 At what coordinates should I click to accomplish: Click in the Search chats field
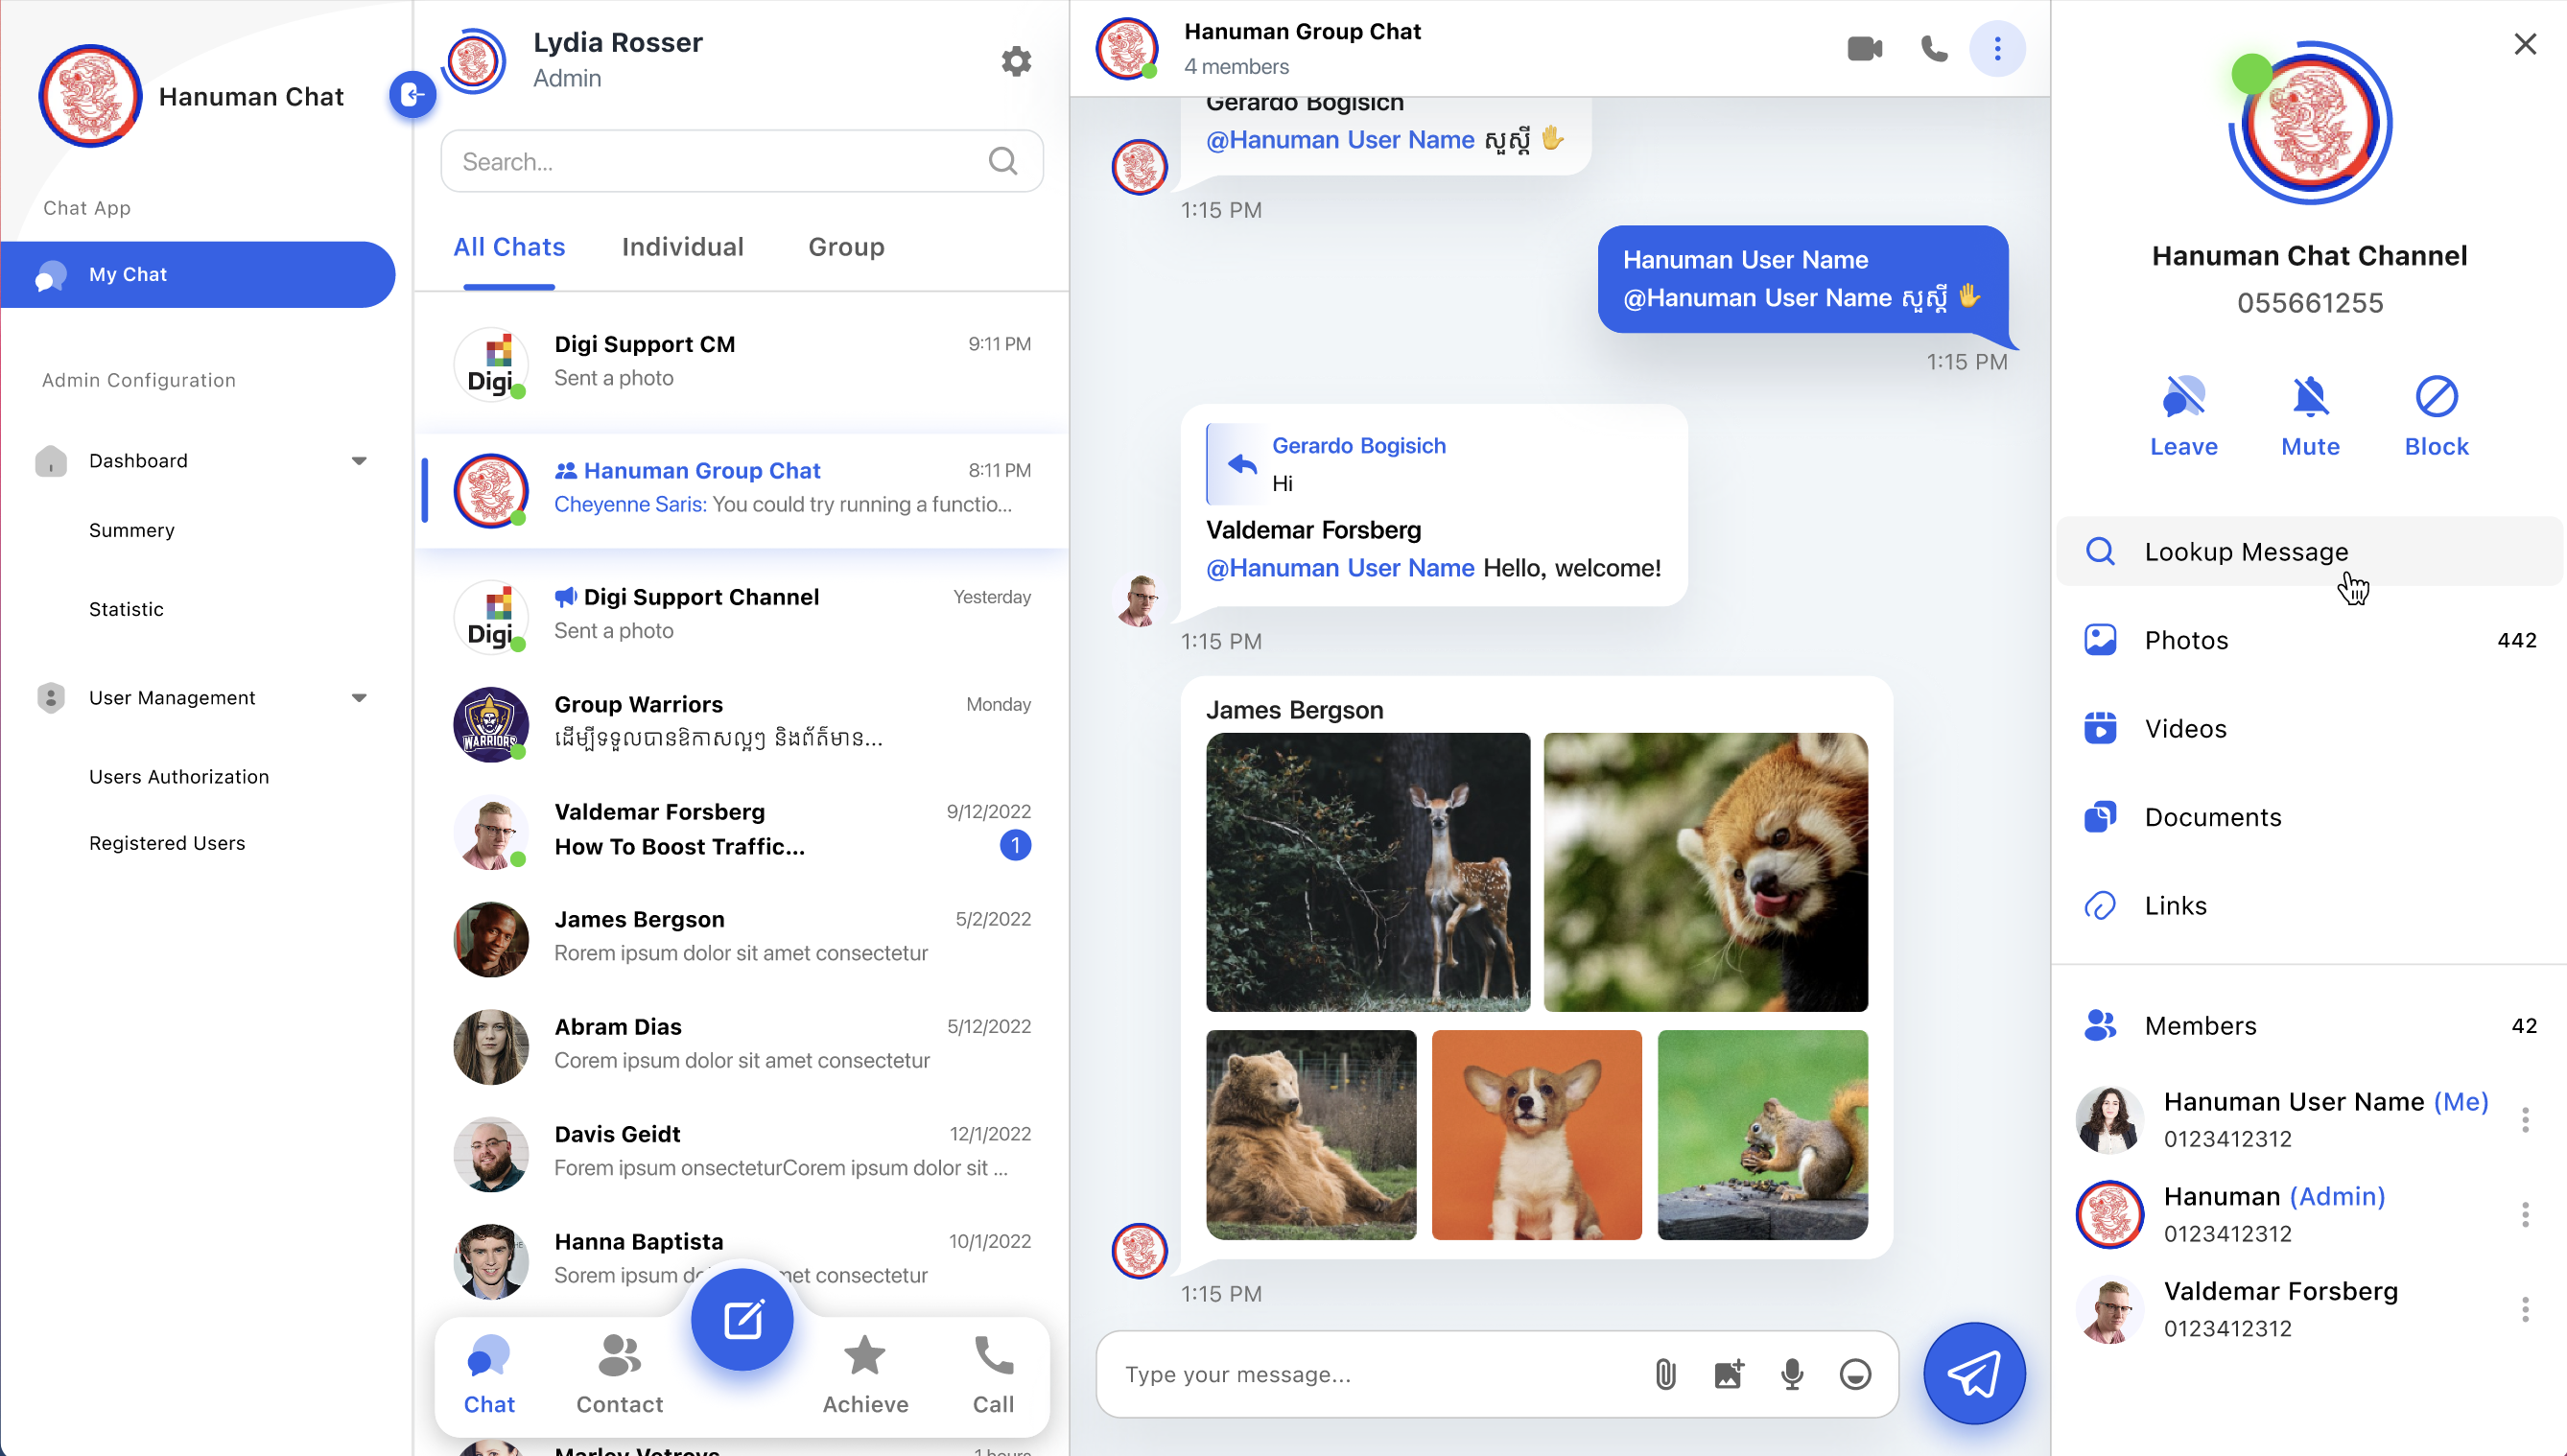(741, 161)
